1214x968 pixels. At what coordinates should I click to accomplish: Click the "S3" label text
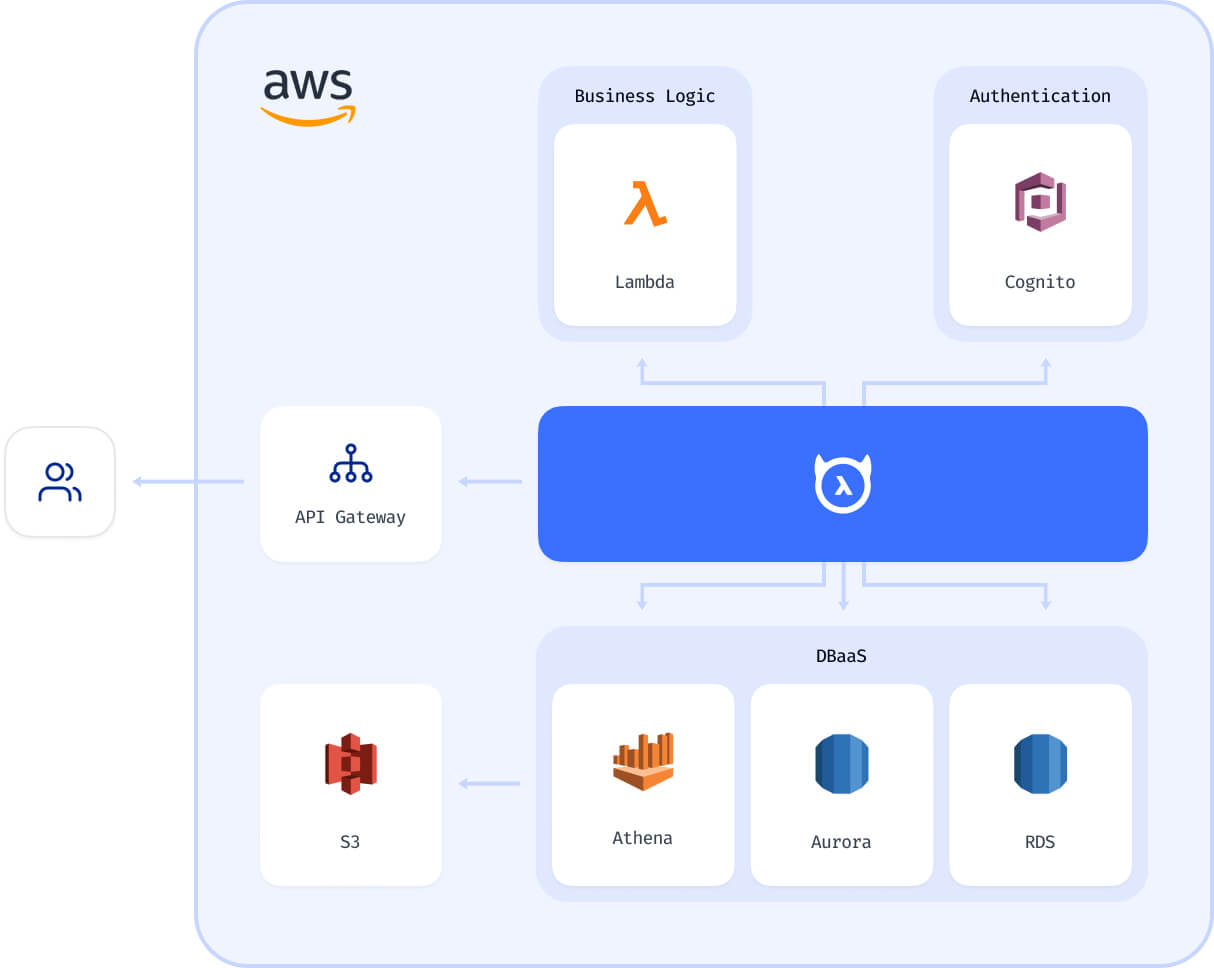point(350,842)
